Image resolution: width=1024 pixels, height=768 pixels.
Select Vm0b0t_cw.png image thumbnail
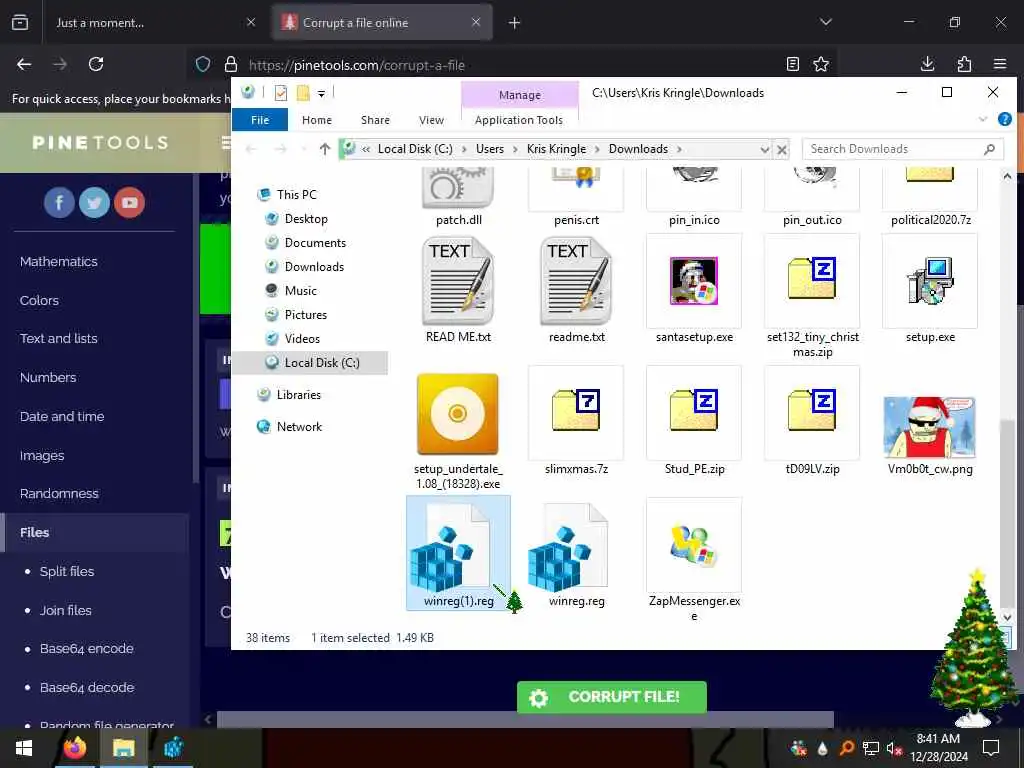(929, 427)
